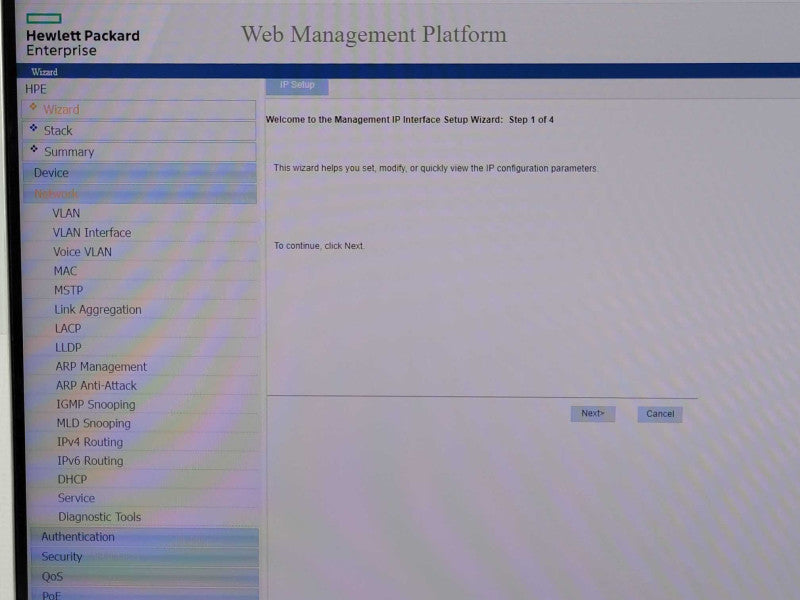The width and height of the screenshot is (800, 600).
Task: Expand the Security menu section
Action: tap(144, 557)
